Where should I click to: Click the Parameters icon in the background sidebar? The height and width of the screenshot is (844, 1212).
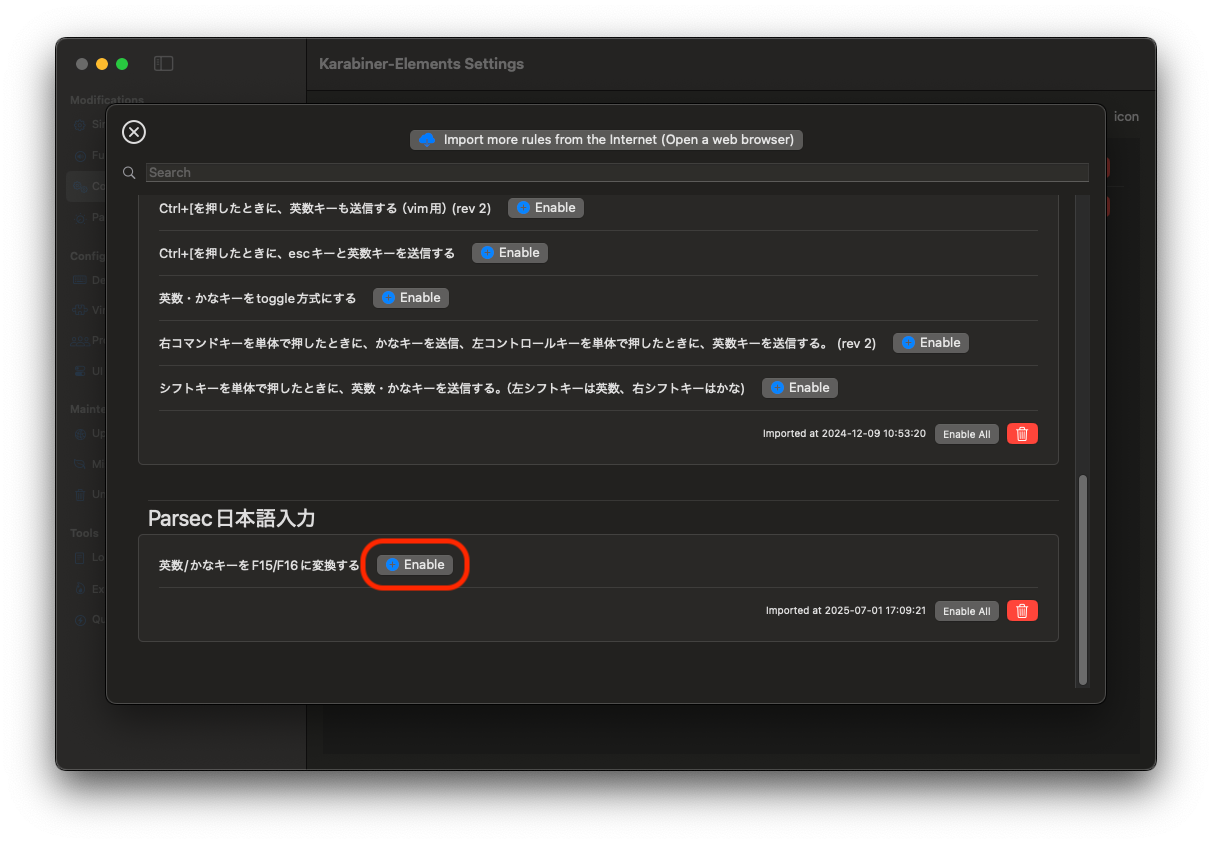click(x=80, y=217)
